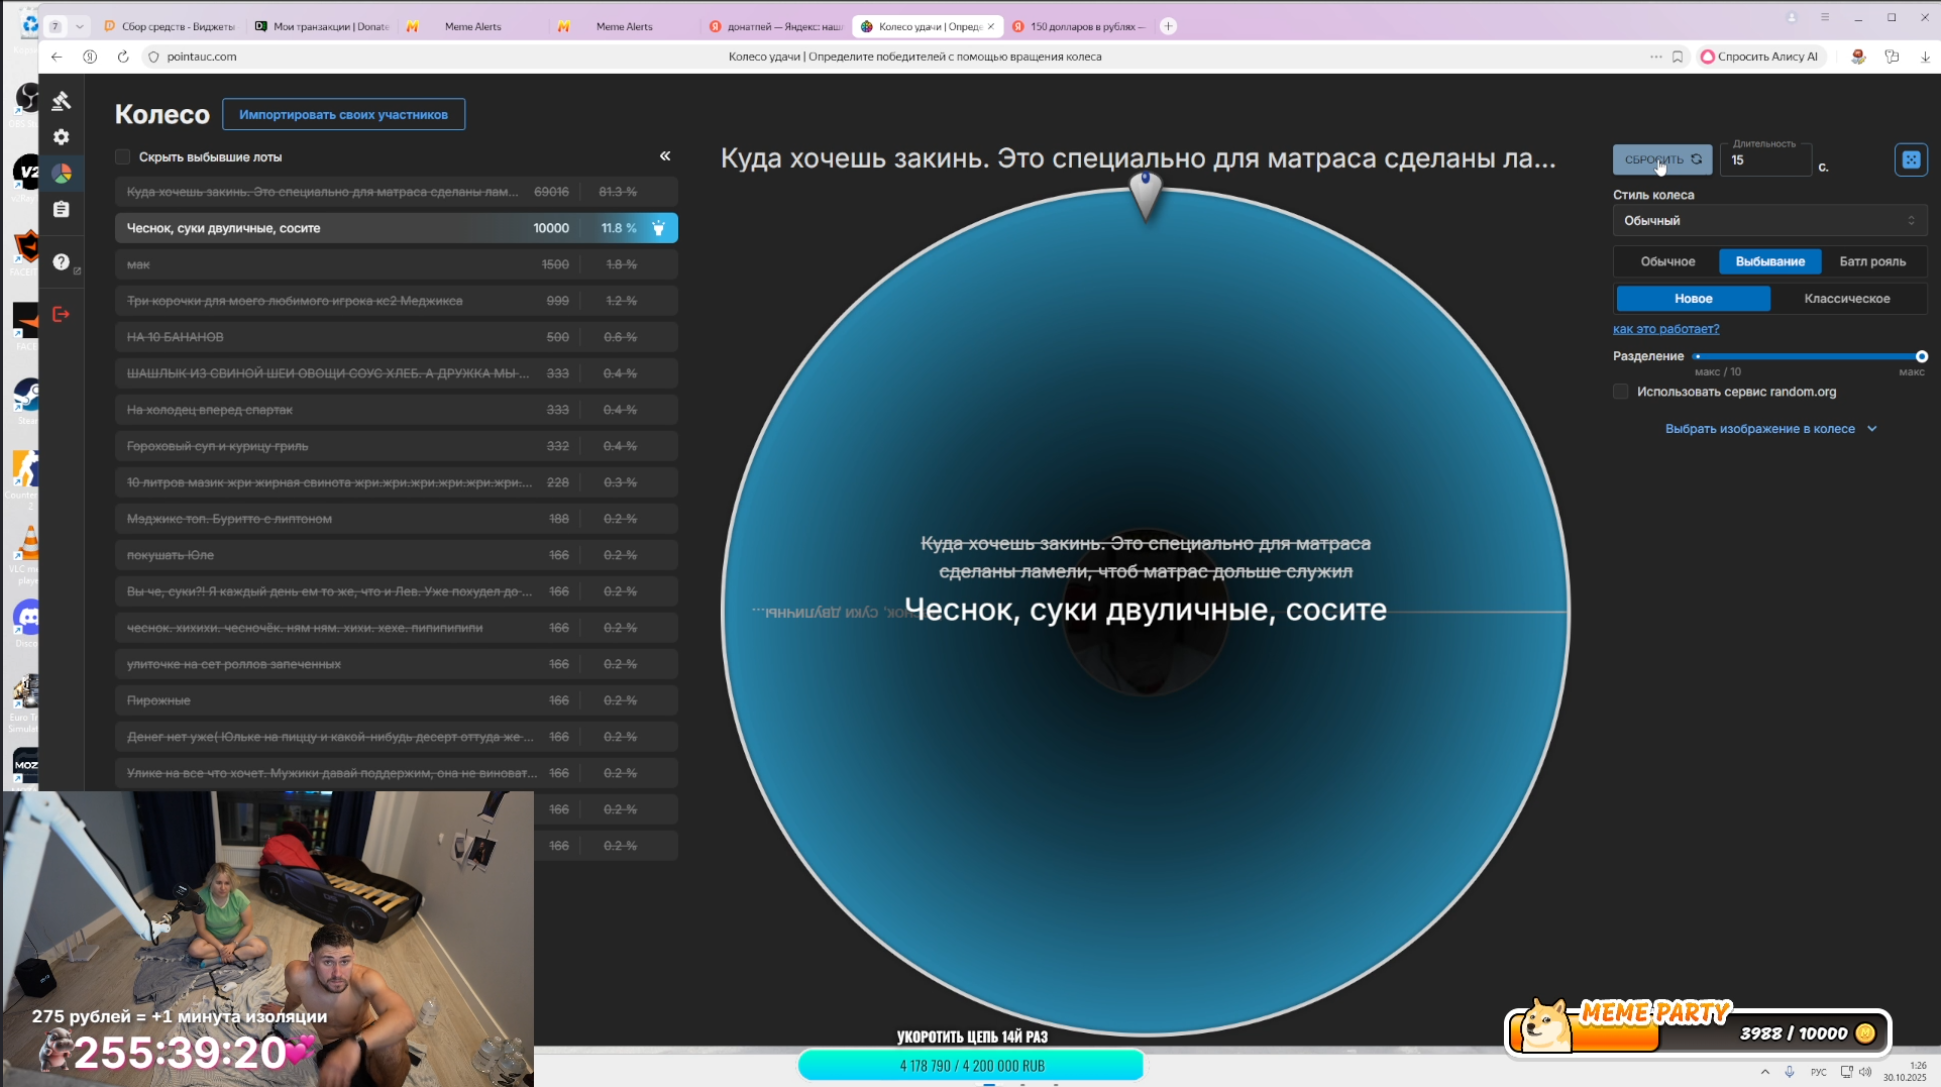This screenshot has width=1941, height=1087.
Task: Open settings gear in sidebar
Action: click(x=61, y=137)
